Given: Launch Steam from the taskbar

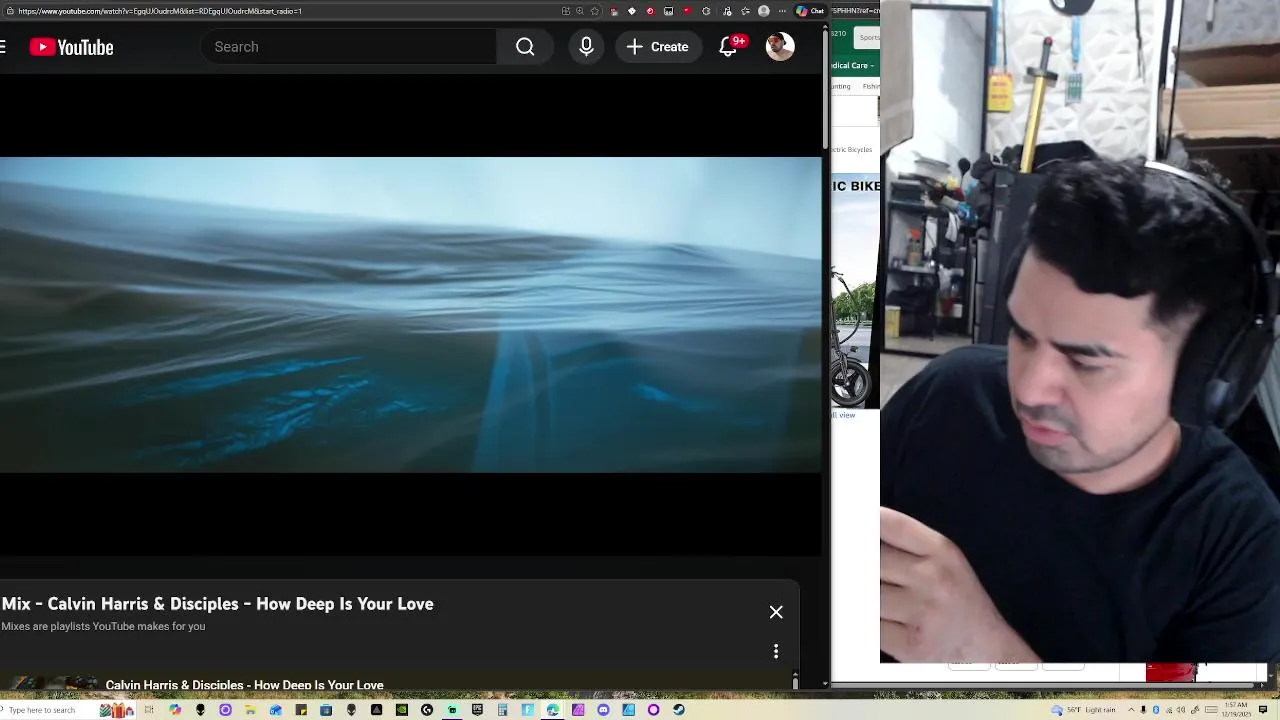Looking at the screenshot, I should (679, 710).
